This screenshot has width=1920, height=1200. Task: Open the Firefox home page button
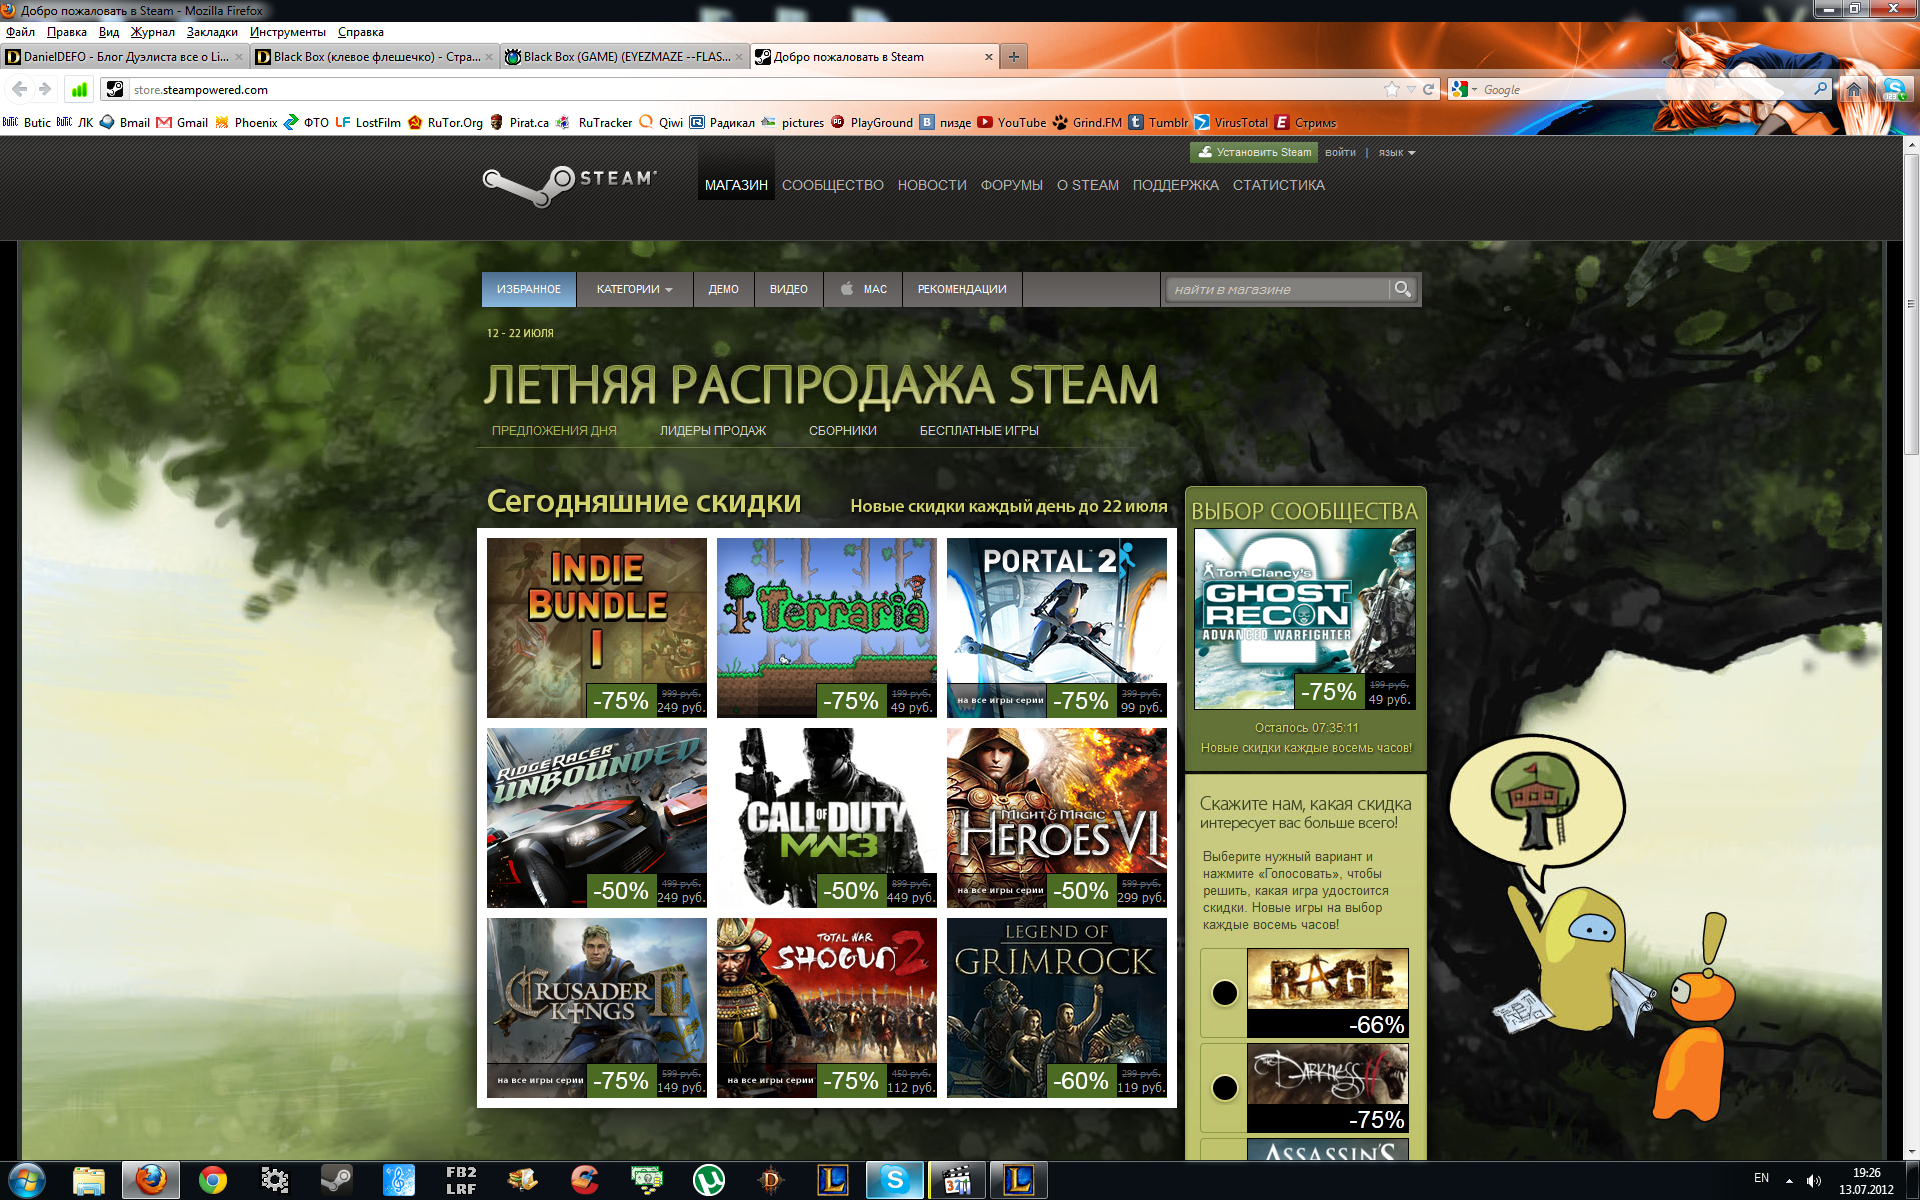1854,89
